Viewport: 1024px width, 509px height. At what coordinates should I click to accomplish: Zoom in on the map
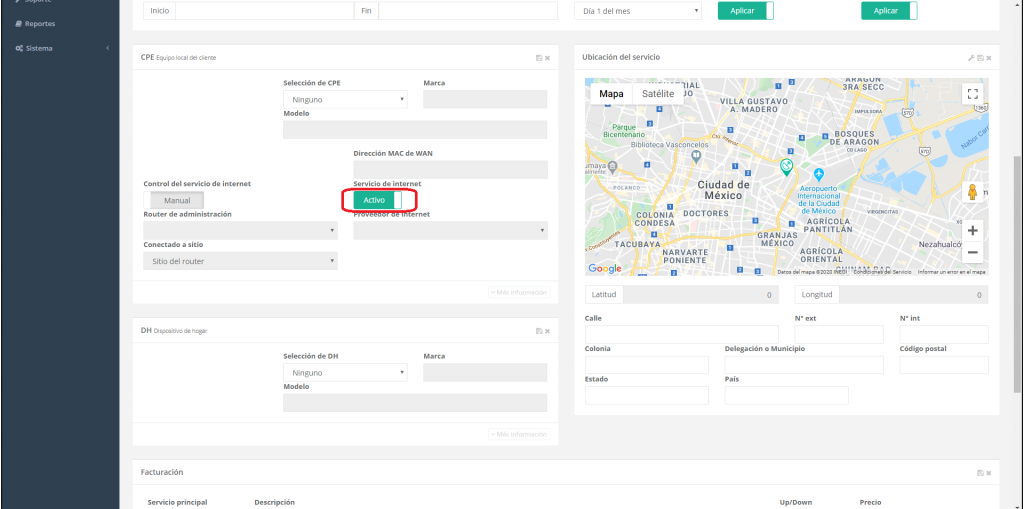[x=972, y=230]
